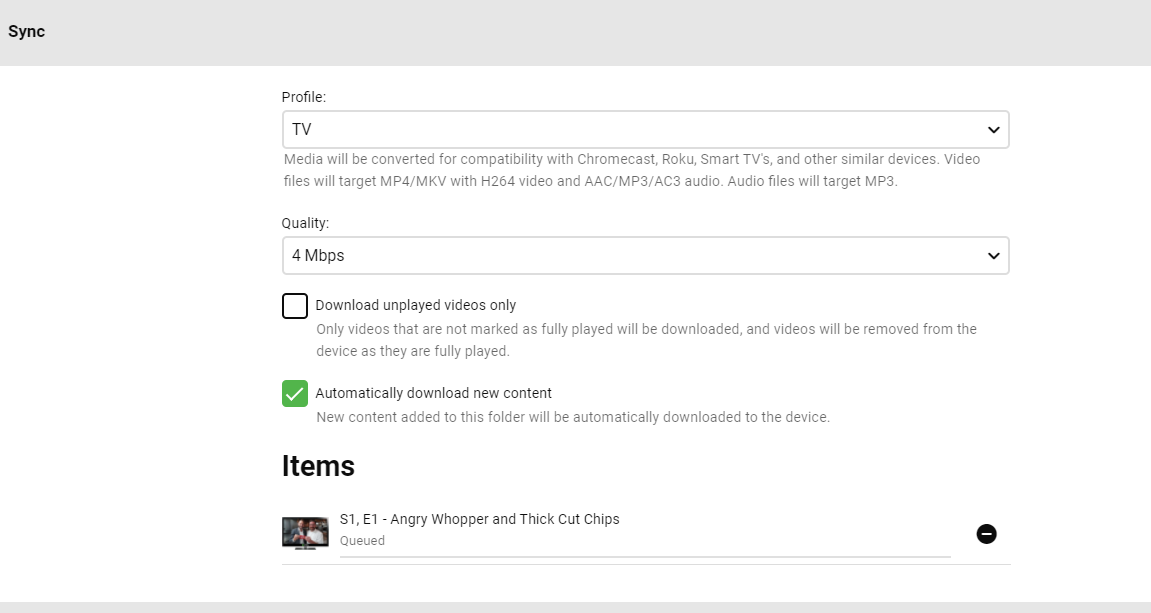Click the Queued status text

362,541
